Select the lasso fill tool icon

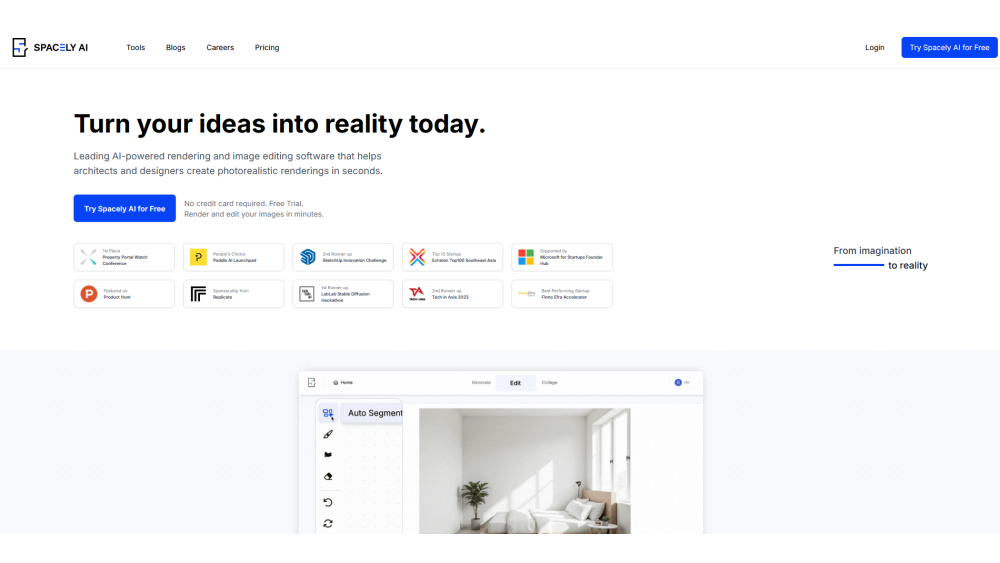tap(328, 455)
